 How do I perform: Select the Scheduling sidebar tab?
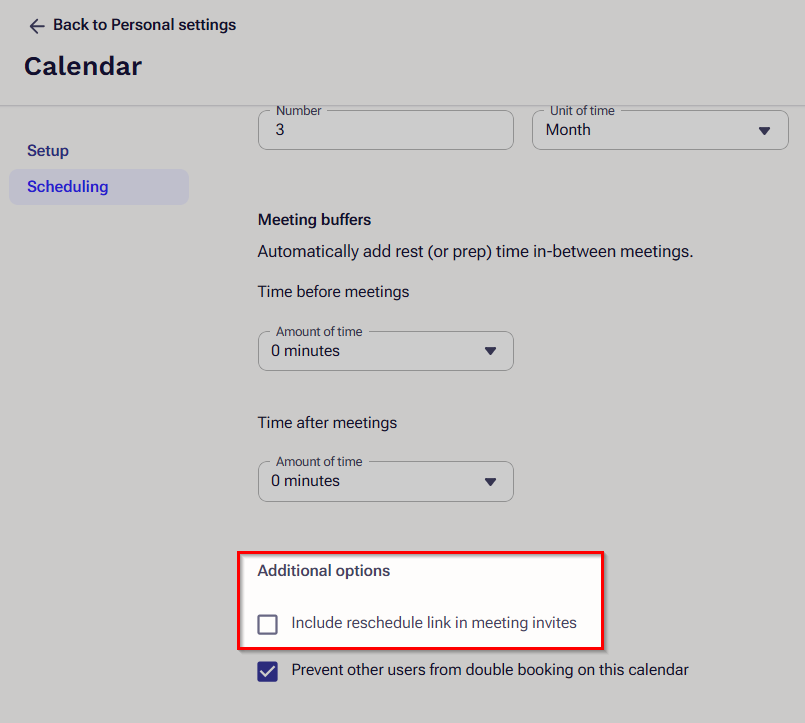coord(99,187)
